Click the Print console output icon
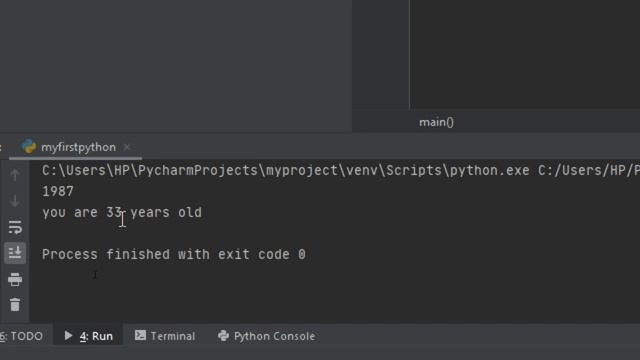 click(x=15, y=279)
